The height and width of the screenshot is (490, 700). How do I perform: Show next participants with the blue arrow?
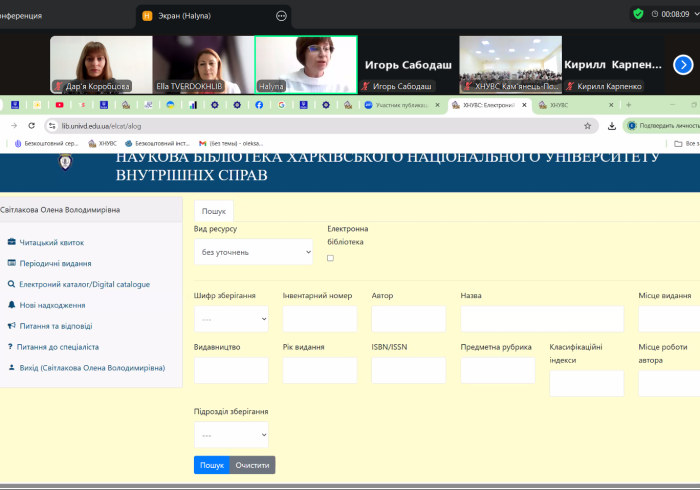point(683,65)
